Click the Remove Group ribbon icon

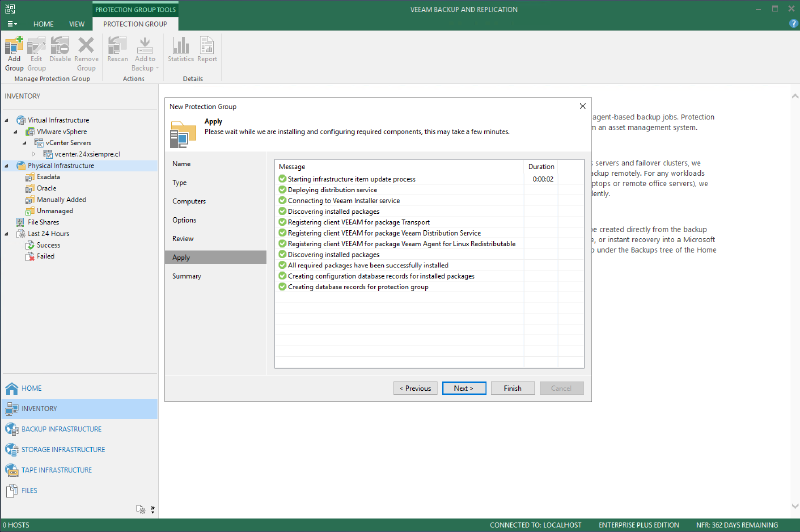[x=86, y=54]
